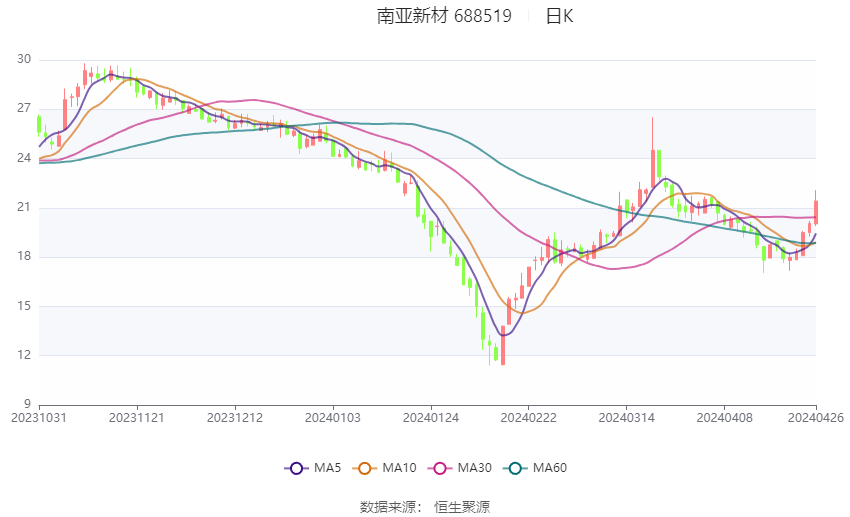Select the 20231121 date axis label
Image resolution: width=850 pixels, height=517 pixels.
coord(137,418)
